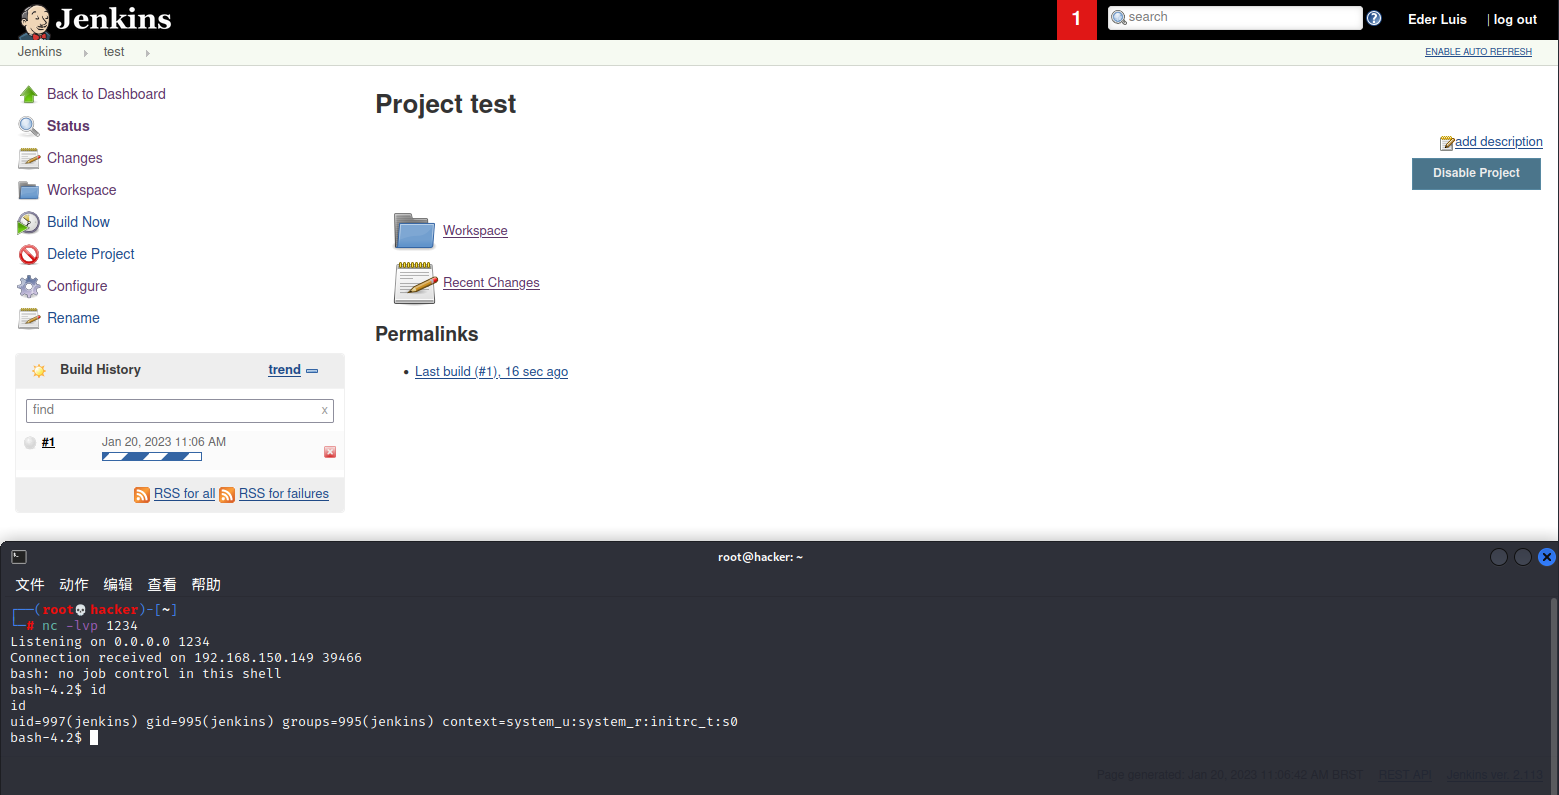Screen dimensions: 1559x795
Task: Click the red Delete Project icon
Action: click(x=29, y=254)
